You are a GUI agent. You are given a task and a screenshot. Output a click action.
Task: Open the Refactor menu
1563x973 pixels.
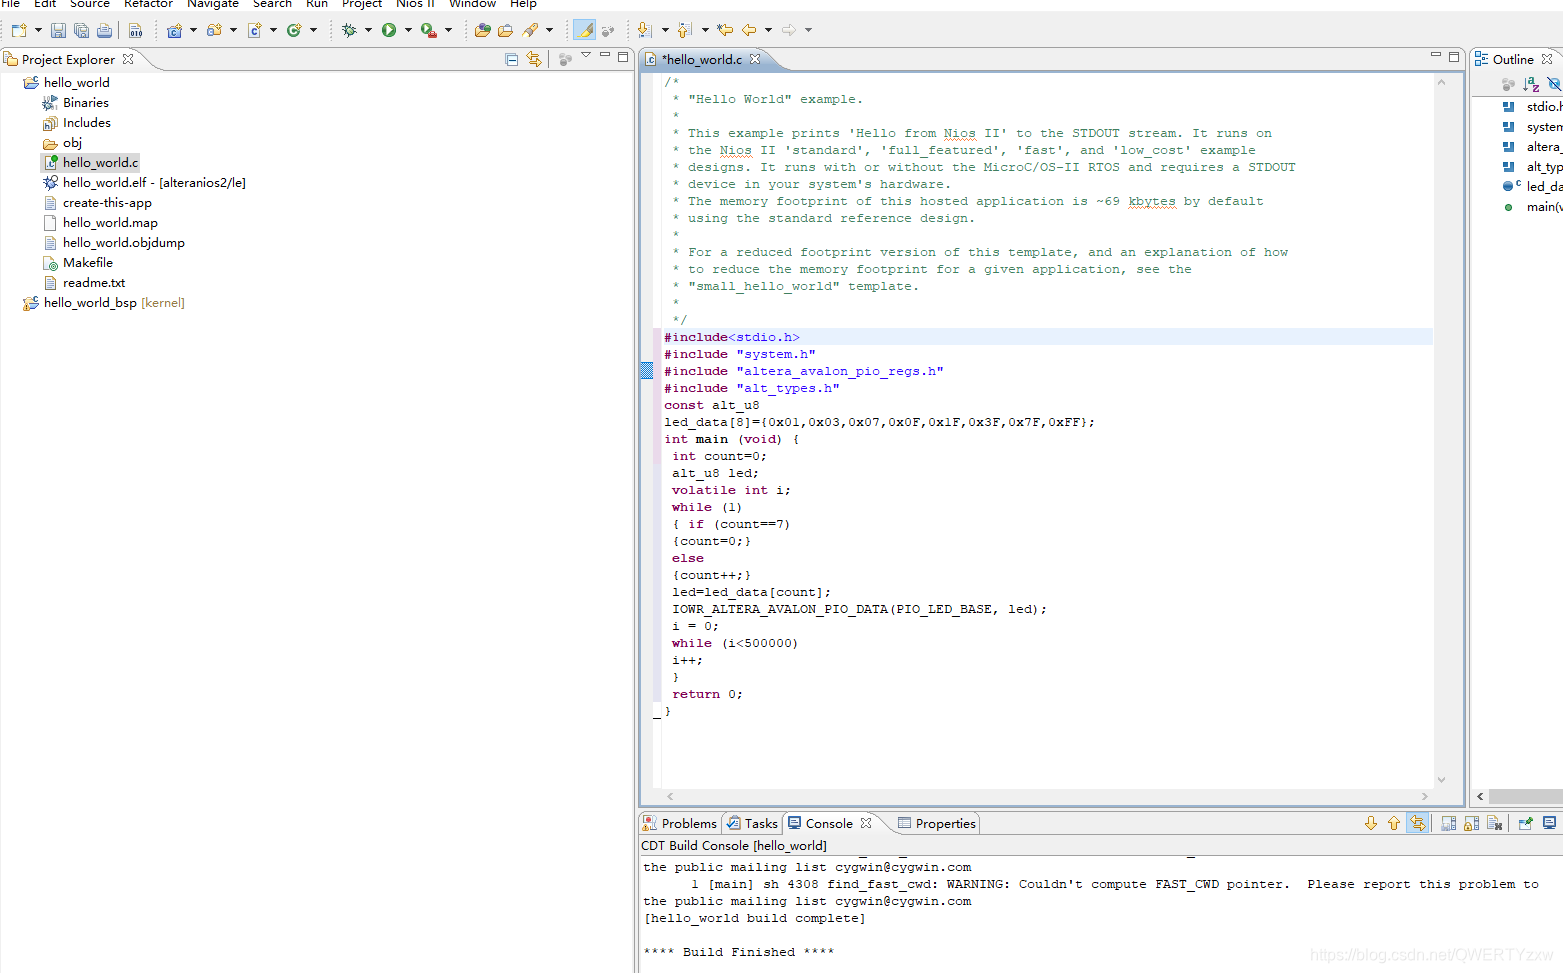point(148,4)
